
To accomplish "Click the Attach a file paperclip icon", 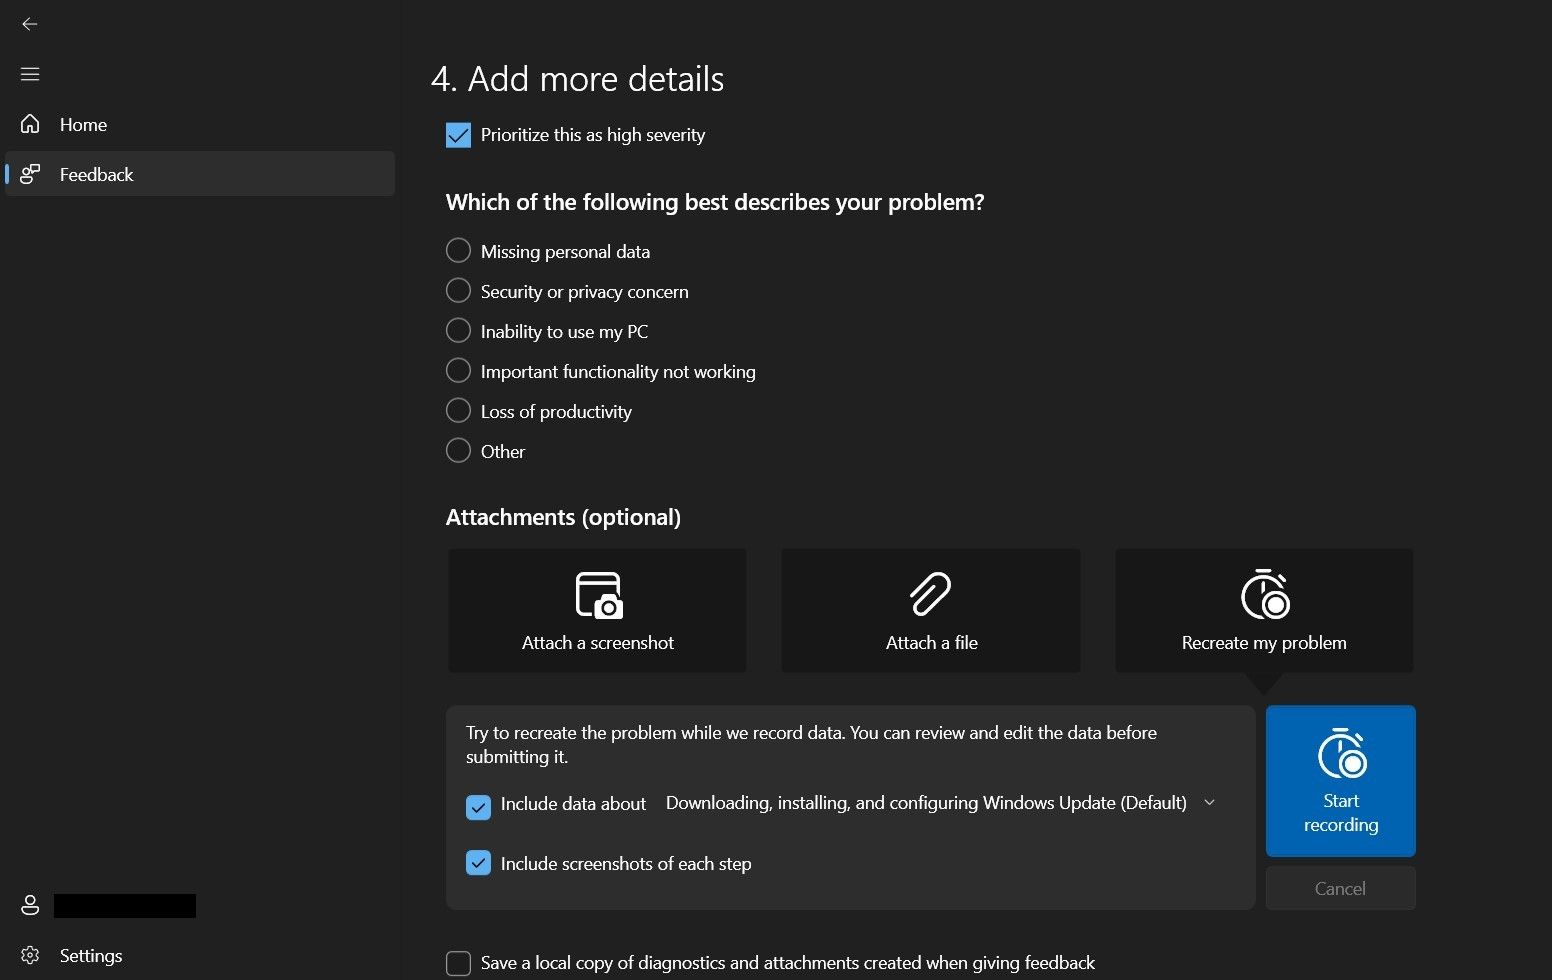I will (x=930, y=594).
